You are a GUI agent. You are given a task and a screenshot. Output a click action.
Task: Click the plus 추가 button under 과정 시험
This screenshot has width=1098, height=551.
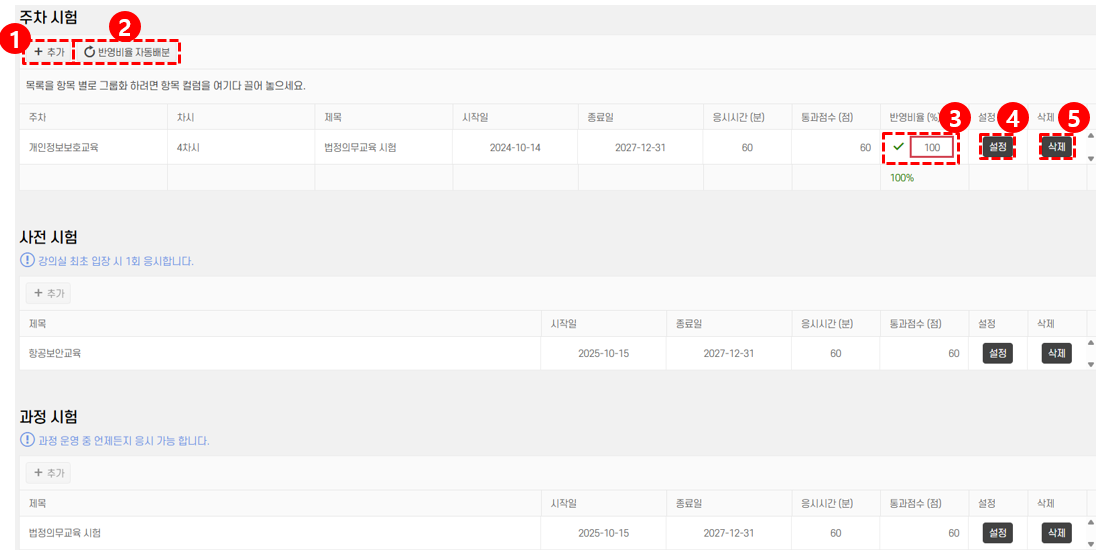click(48, 473)
